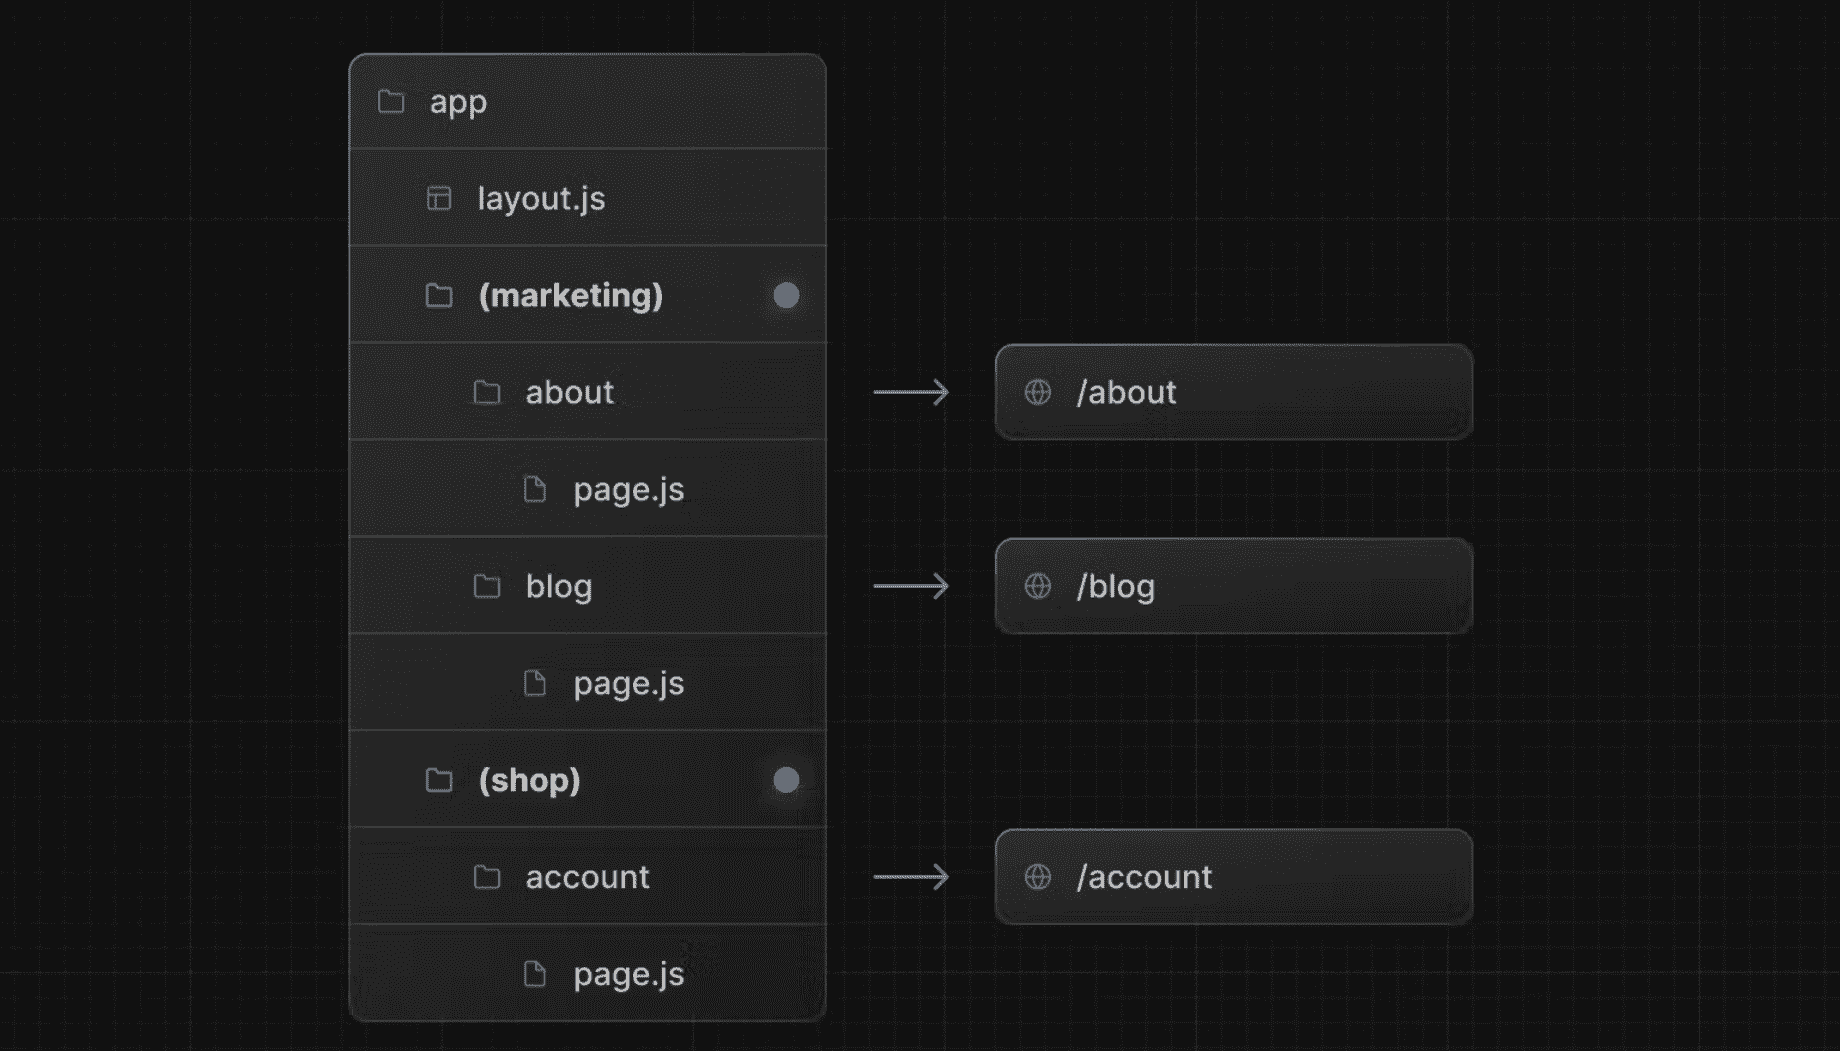The width and height of the screenshot is (1840, 1051).
Task: Click the globe icon beside /blog
Action: point(1038,586)
